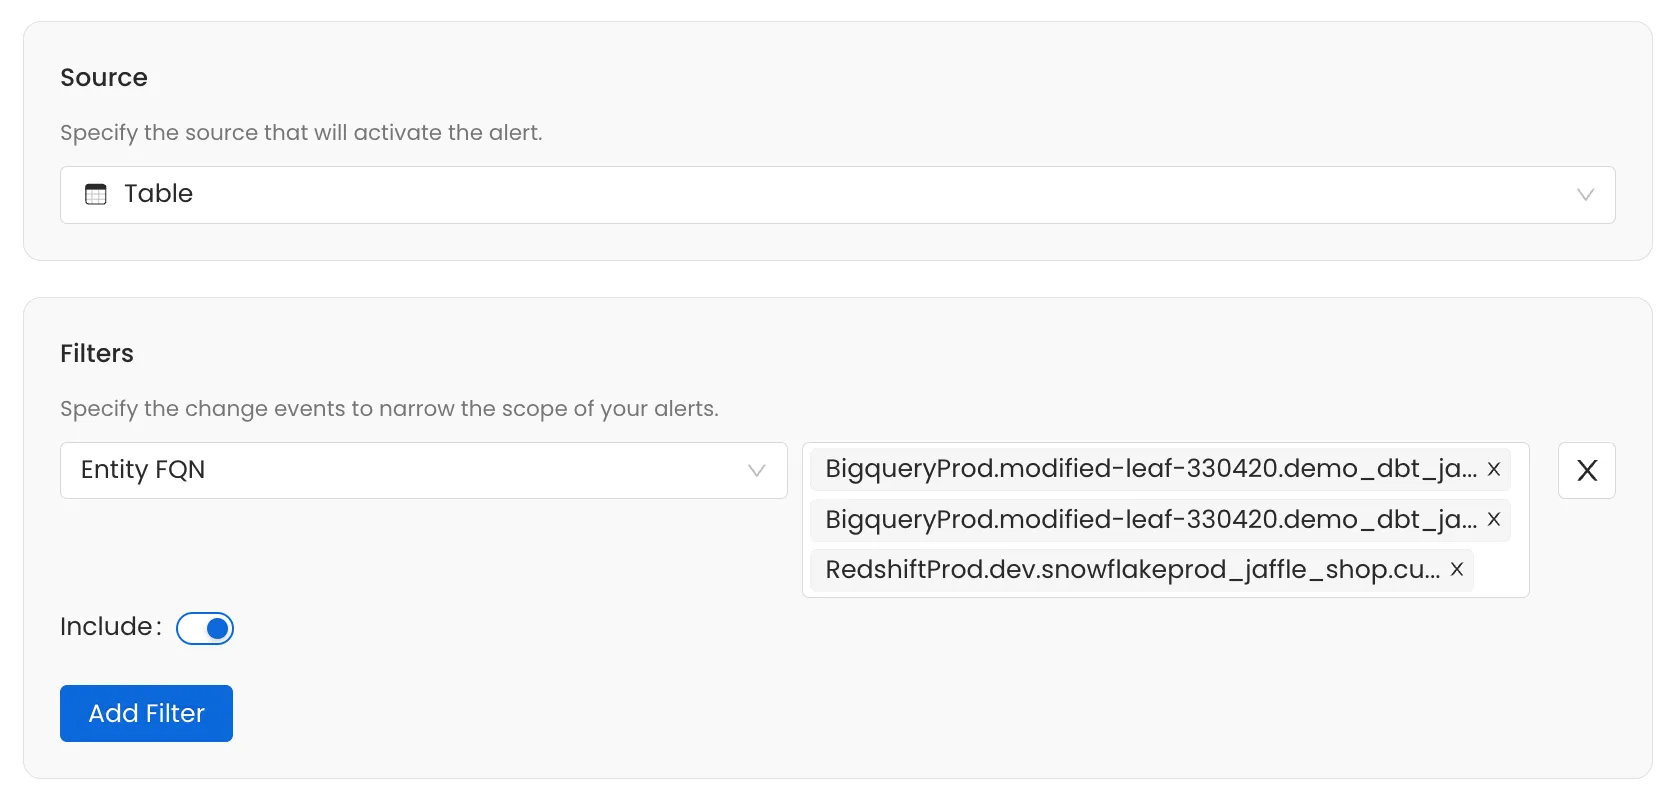Select the RedshiftProd.dev.snowflakeprod tag label
The height and width of the screenshot is (802, 1678).
[1132, 570]
